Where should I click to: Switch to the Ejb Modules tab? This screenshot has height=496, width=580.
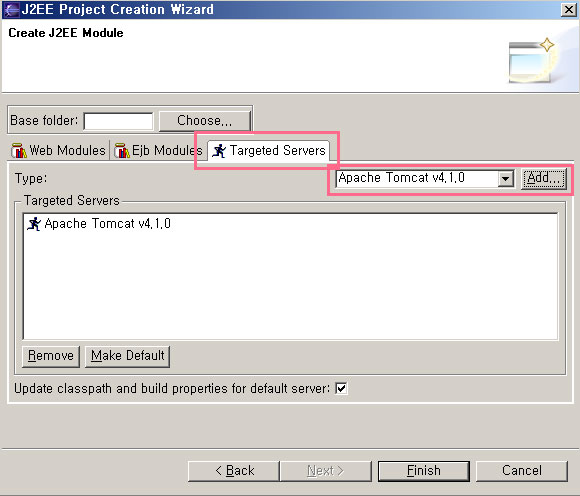point(158,151)
